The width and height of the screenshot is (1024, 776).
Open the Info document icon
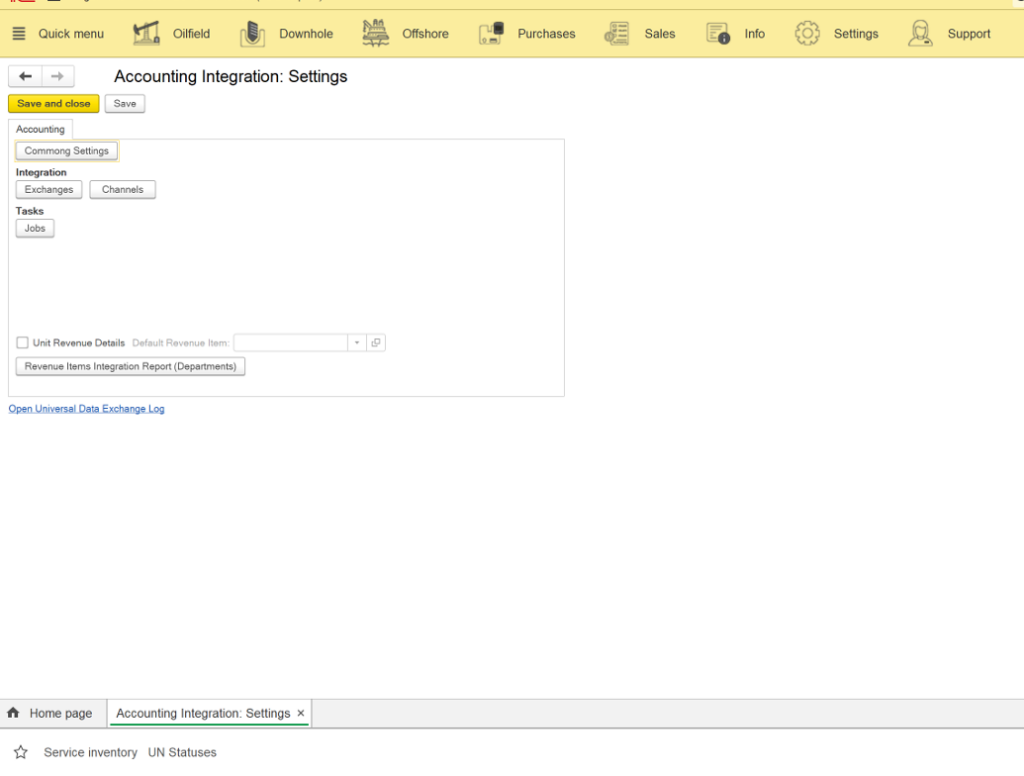pyautogui.click(x=718, y=33)
